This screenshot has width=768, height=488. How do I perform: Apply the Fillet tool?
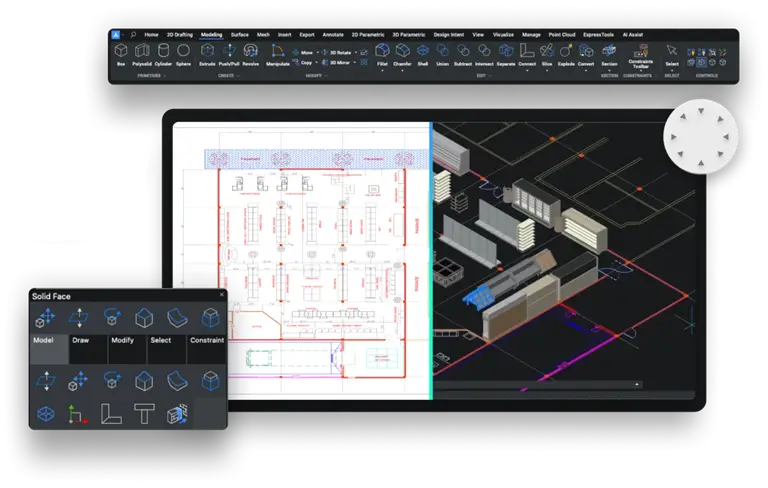(382, 54)
